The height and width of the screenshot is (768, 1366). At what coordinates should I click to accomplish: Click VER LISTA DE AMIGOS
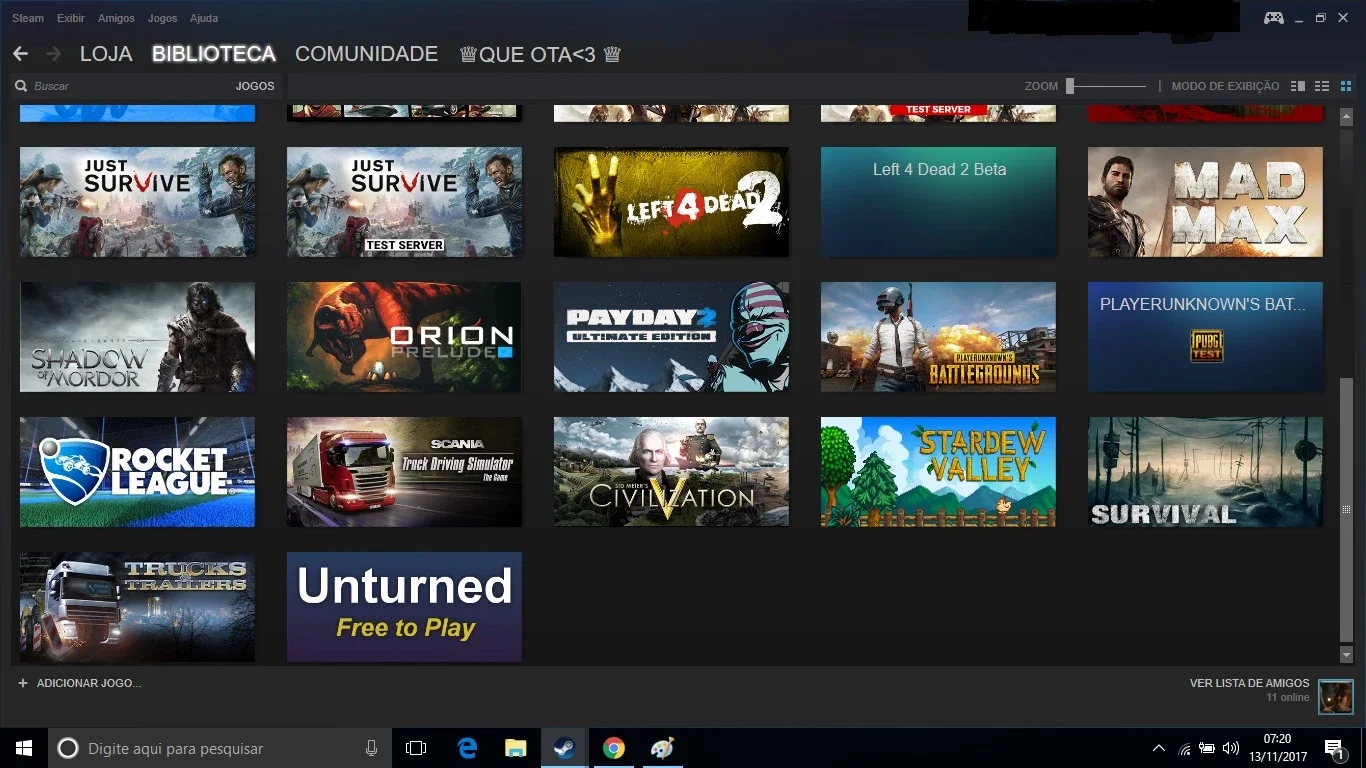[1249, 683]
